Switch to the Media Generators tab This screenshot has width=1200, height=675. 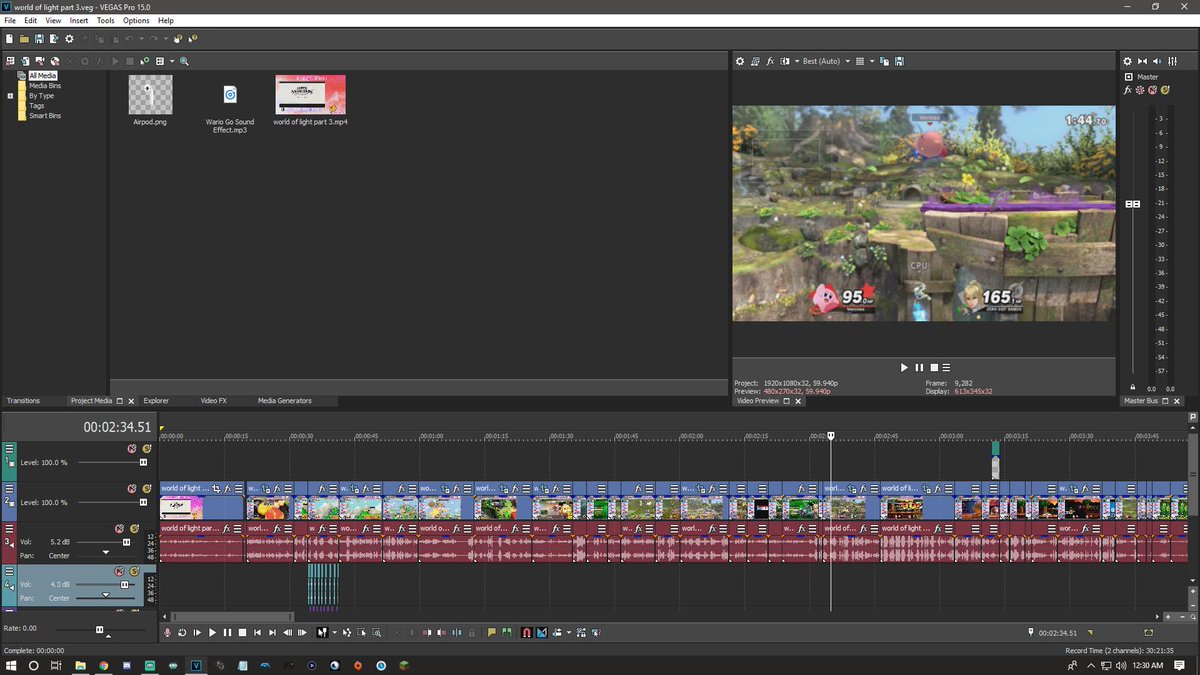tap(284, 400)
